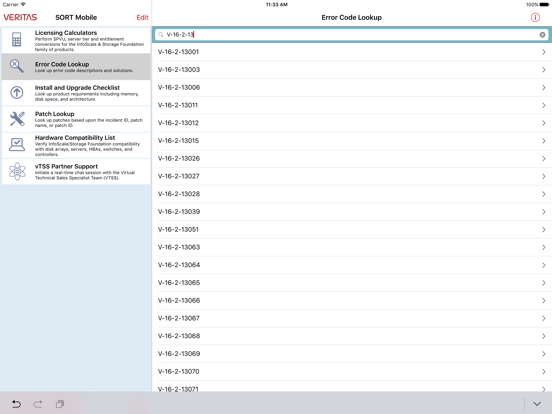Open chevron for V-16-2-13028

point(544,194)
